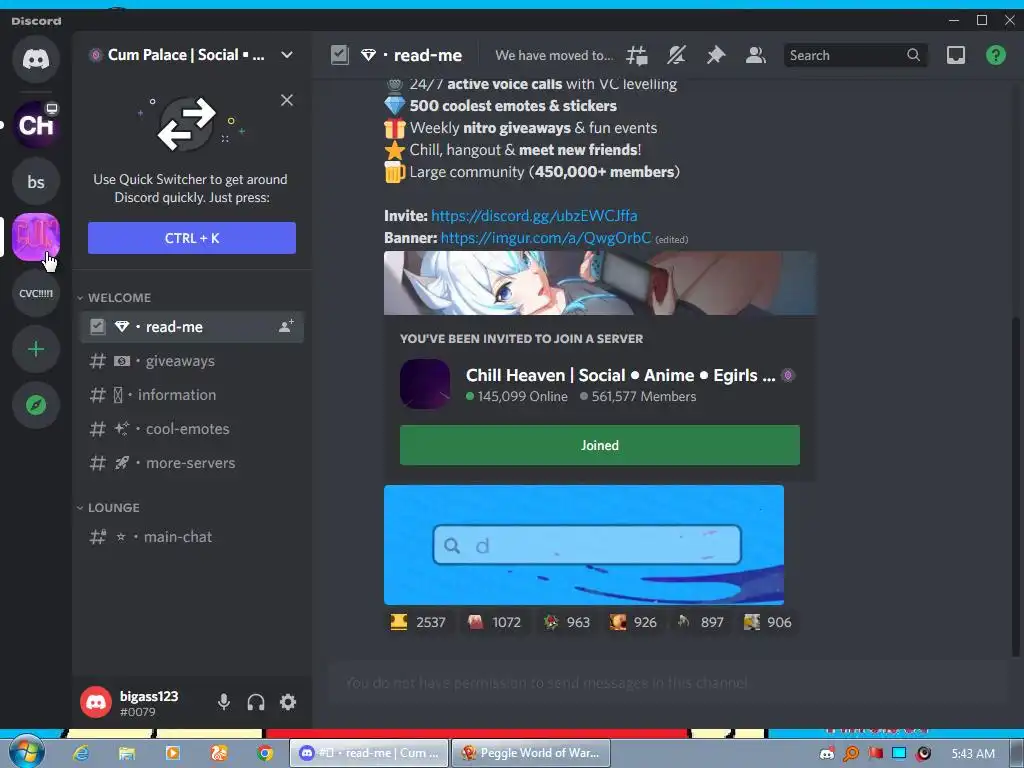The width and height of the screenshot is (1024, 768).
Task: Click the bigass123 user avatar
Action: click(96, 702)
